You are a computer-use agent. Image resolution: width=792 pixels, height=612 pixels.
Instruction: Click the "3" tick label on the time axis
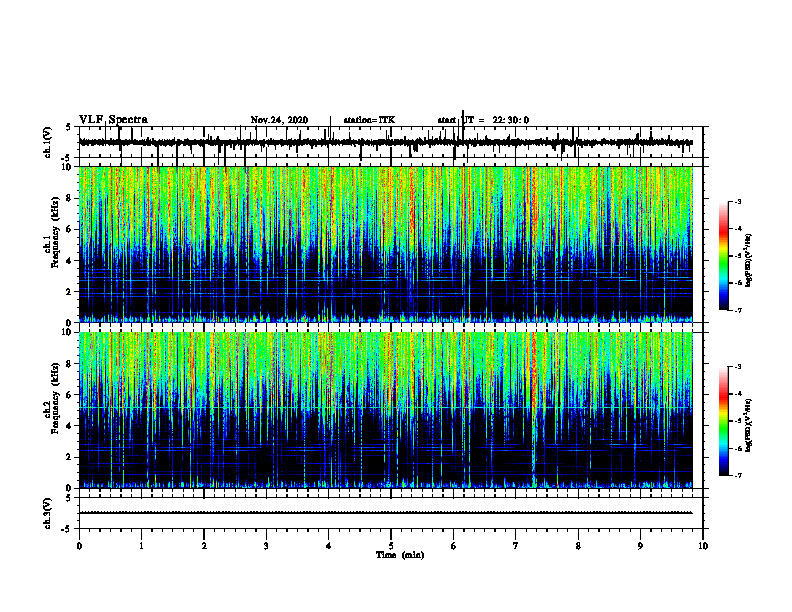coord(266,546)
